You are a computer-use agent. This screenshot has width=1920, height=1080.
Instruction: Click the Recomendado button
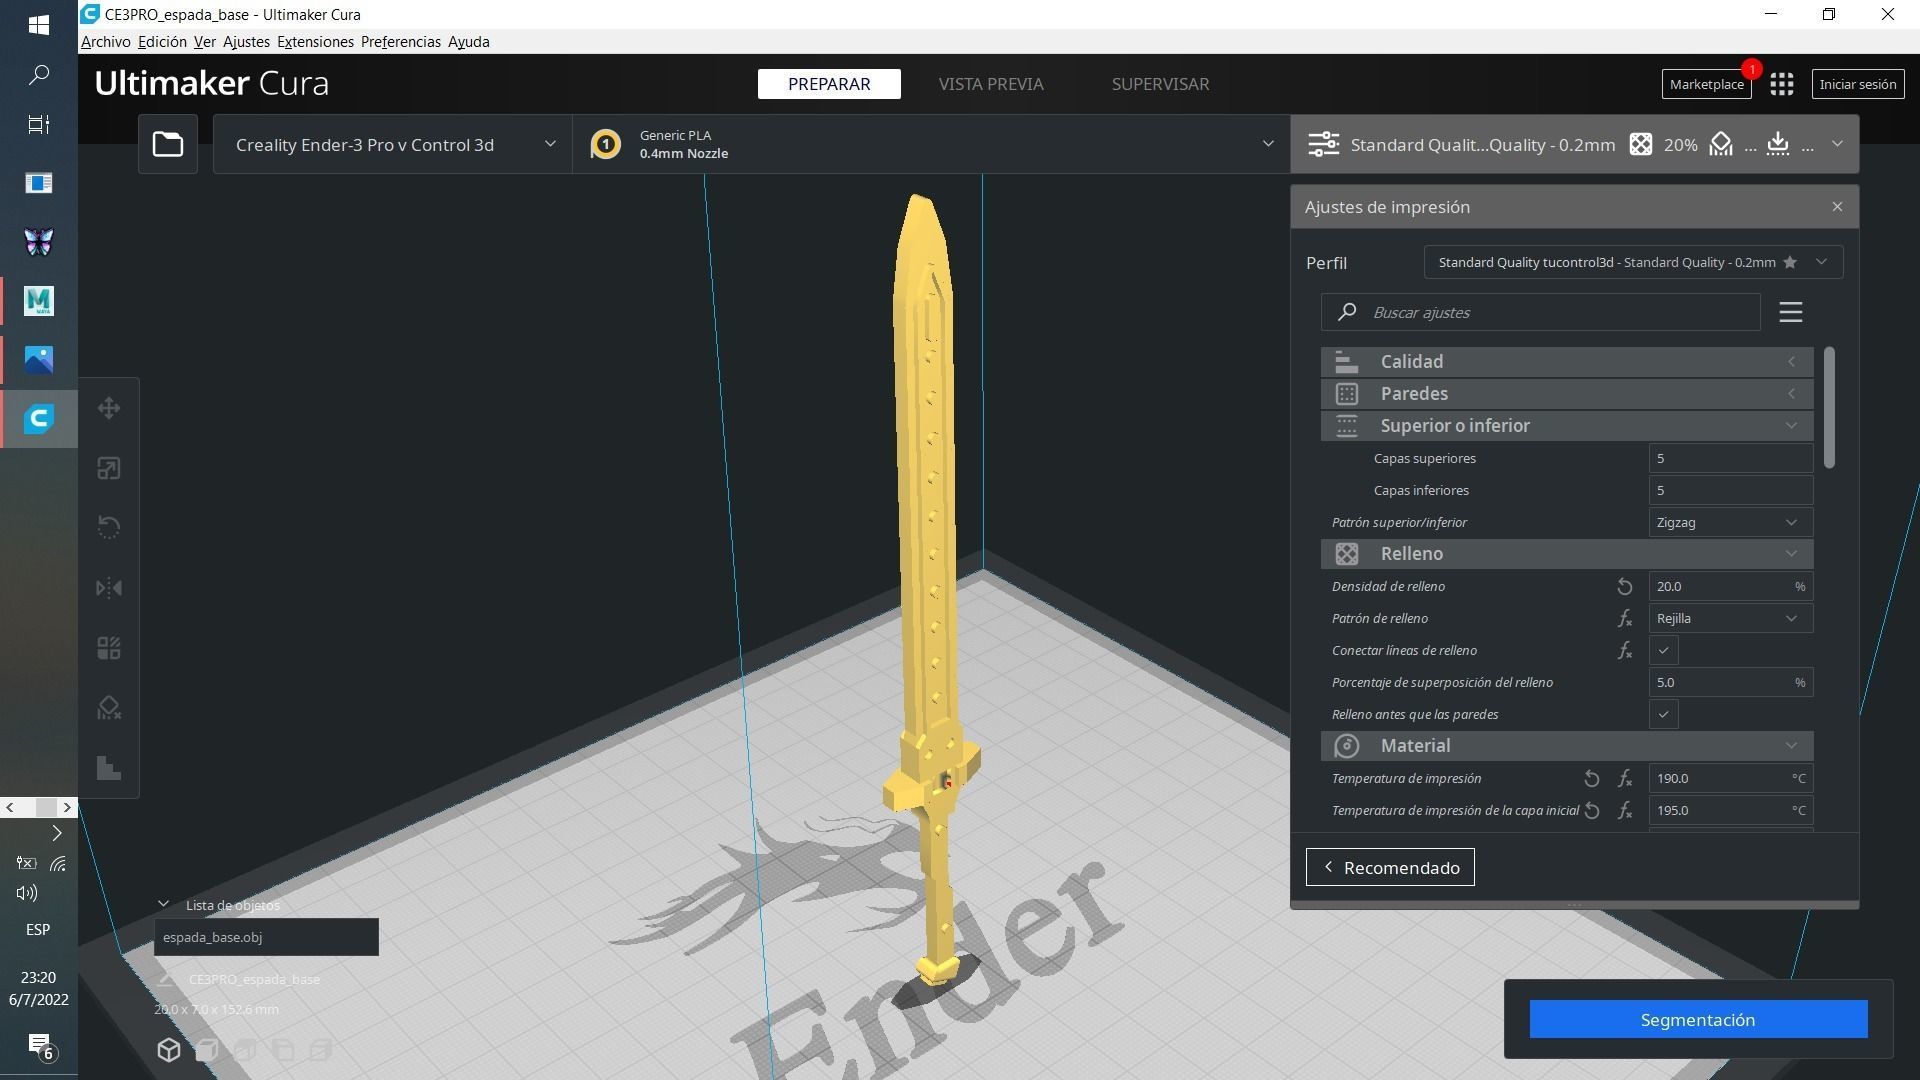point(1390,867)
